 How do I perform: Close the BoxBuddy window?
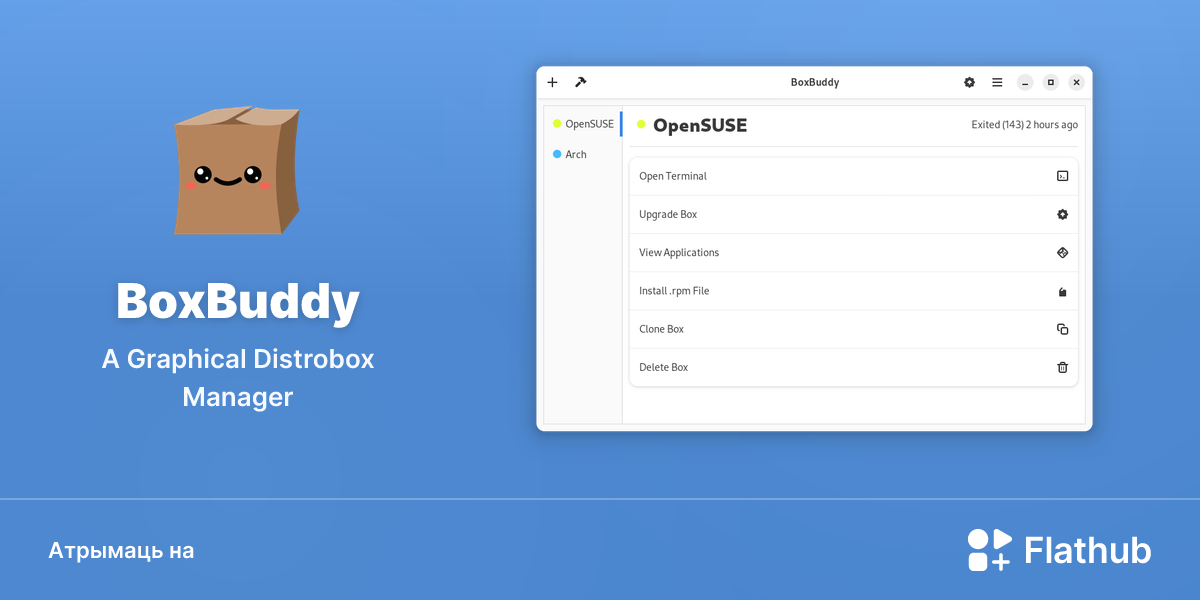coord(1076,82)
